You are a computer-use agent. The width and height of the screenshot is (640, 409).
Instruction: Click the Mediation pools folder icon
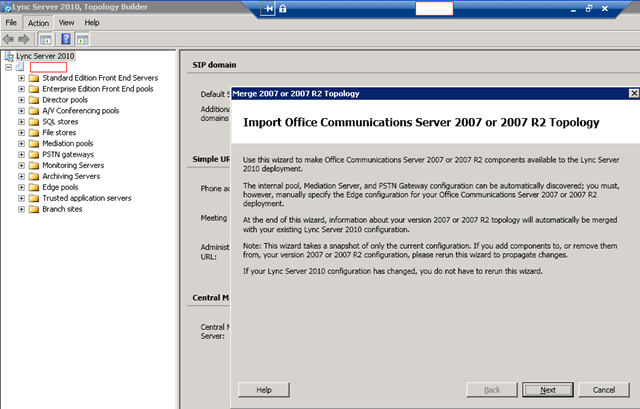click(34, 144)
